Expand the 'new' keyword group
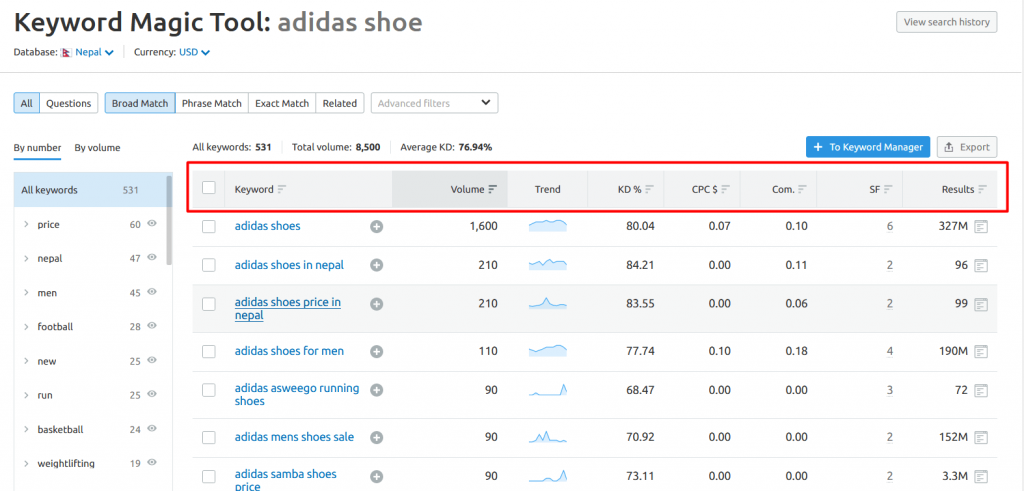 click(26, 361)
